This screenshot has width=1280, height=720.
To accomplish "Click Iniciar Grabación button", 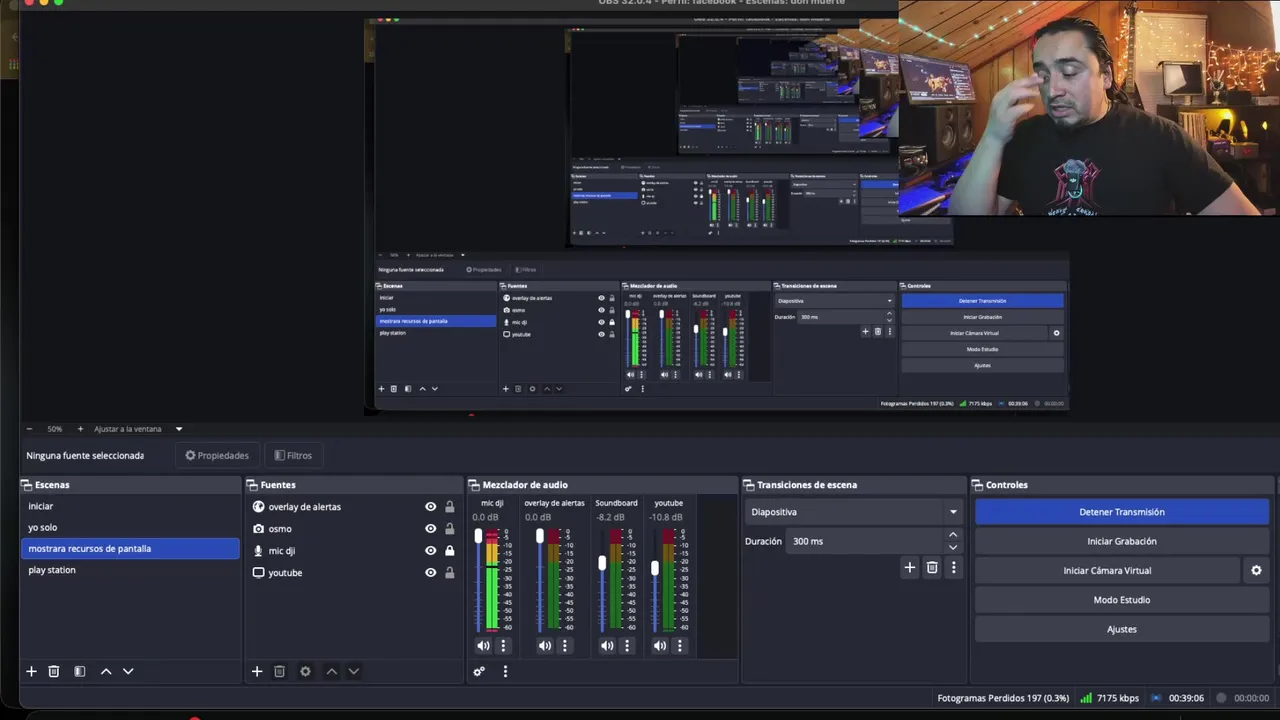I will pos(1122,541).
